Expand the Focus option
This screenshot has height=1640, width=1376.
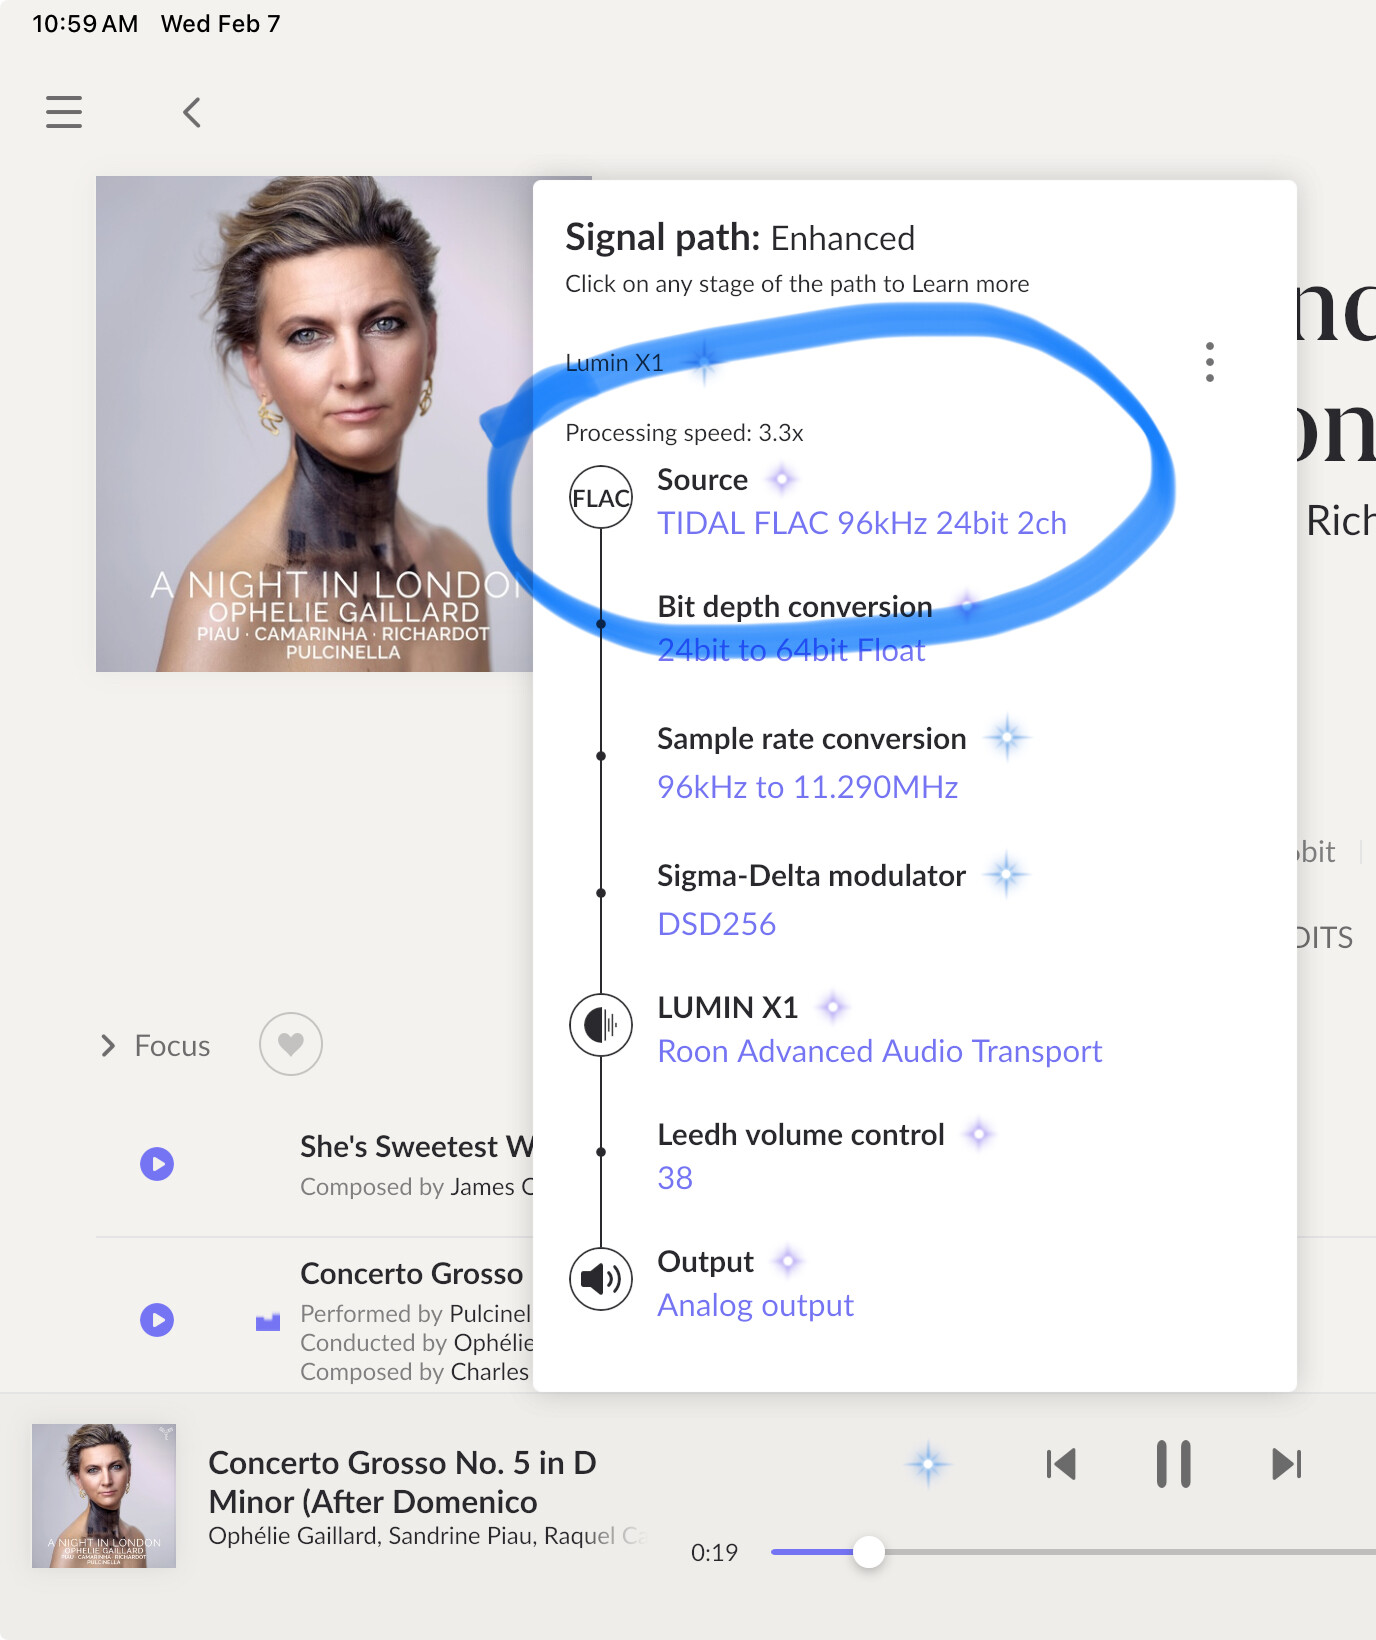tap(155, 1046)
